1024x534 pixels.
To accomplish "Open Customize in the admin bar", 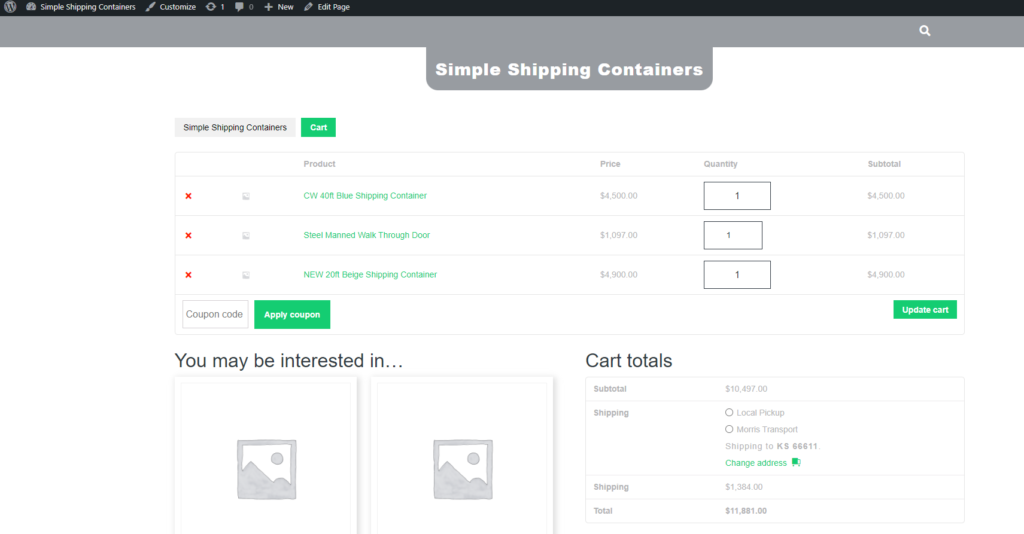I will coord(170,7).
